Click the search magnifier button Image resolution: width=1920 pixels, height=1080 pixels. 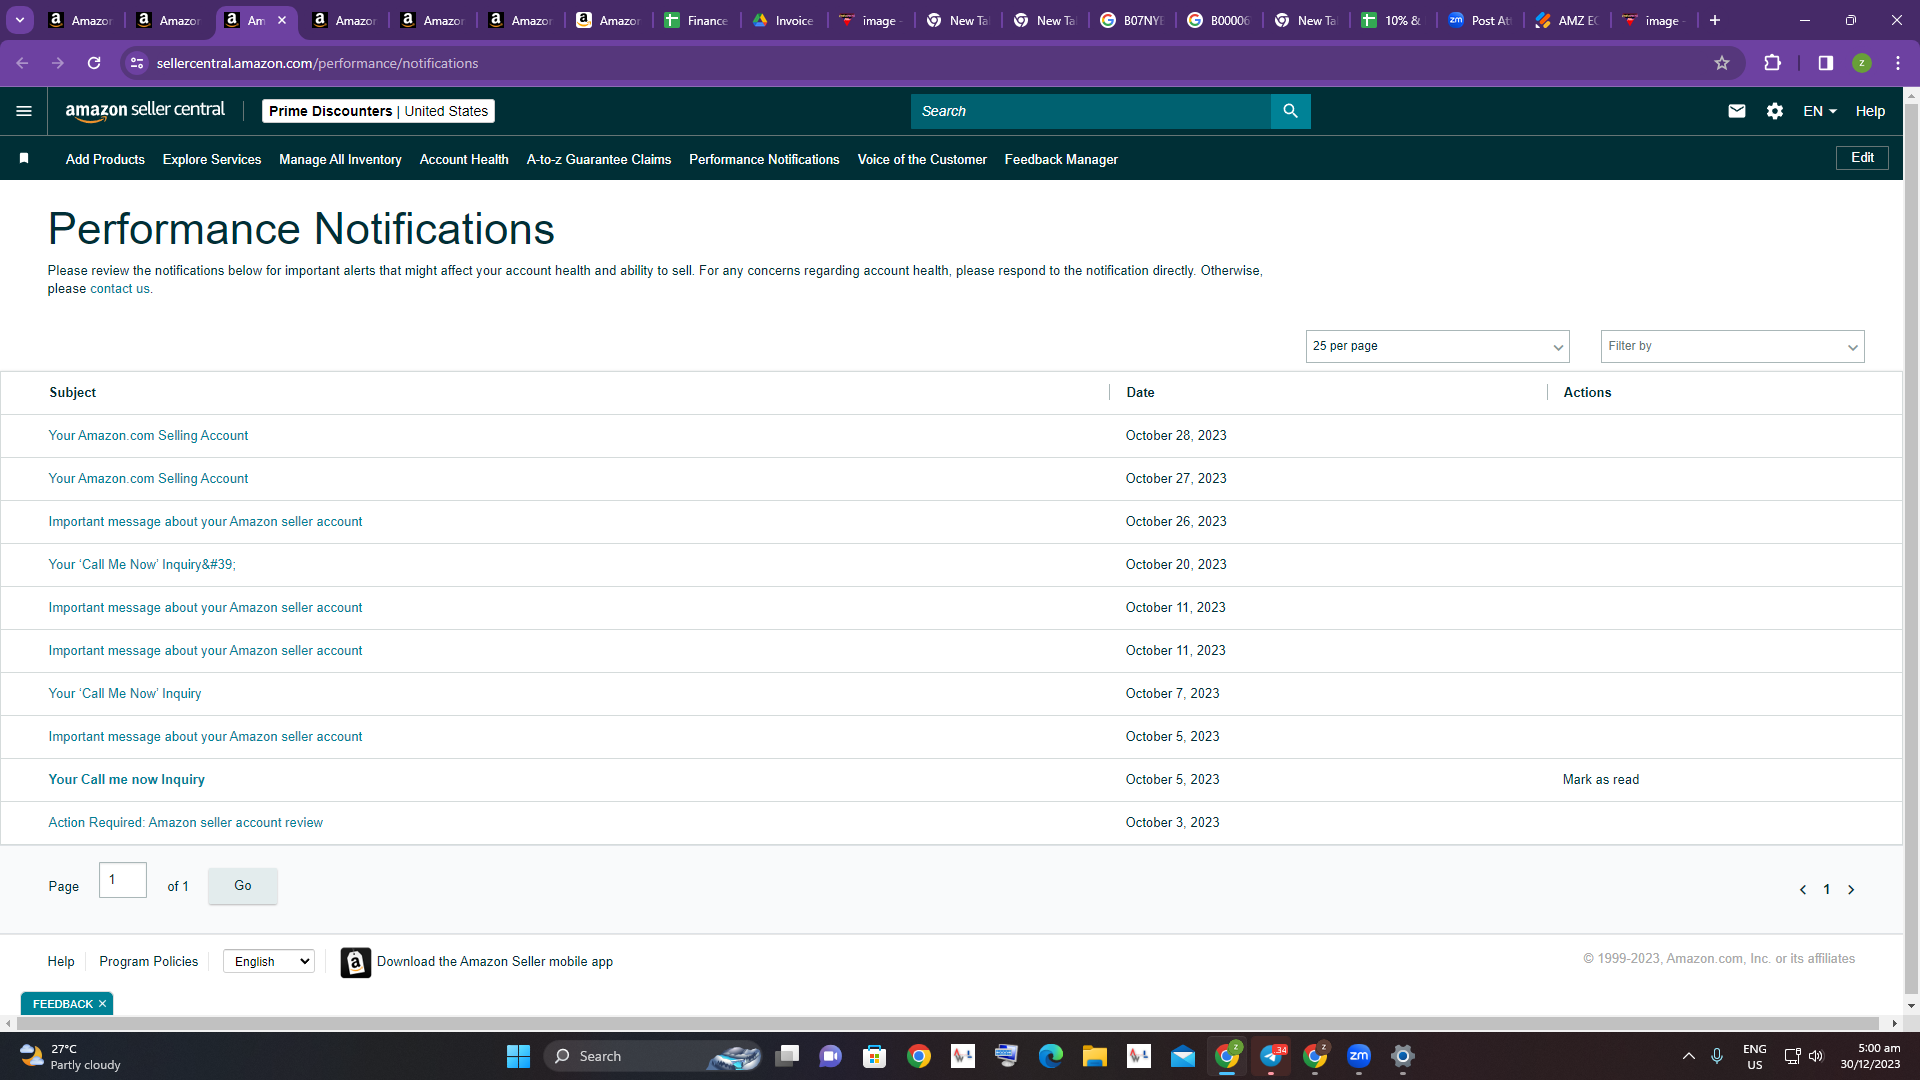click(x=1290, y=111)
